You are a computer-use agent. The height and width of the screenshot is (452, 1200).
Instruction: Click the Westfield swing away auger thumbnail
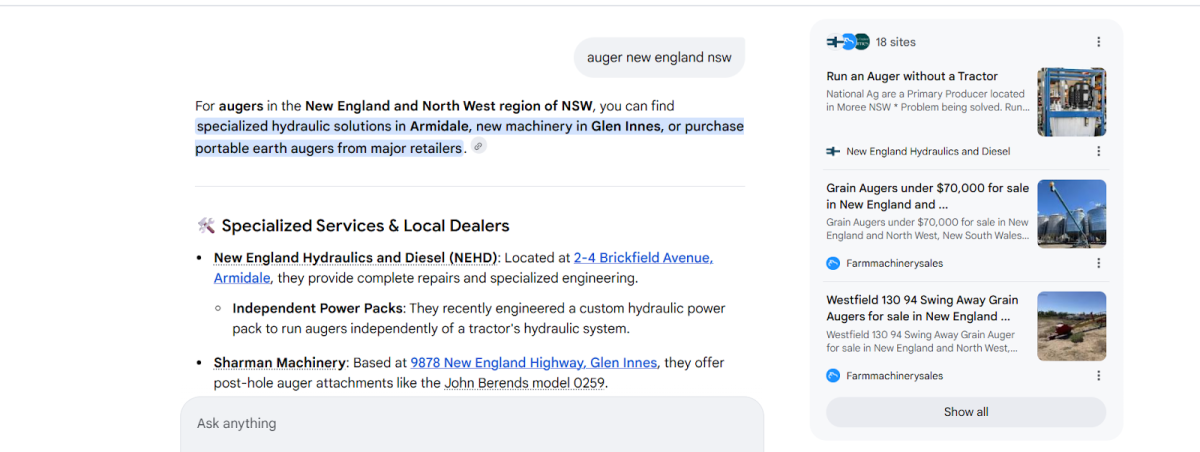coord(1071,326)
